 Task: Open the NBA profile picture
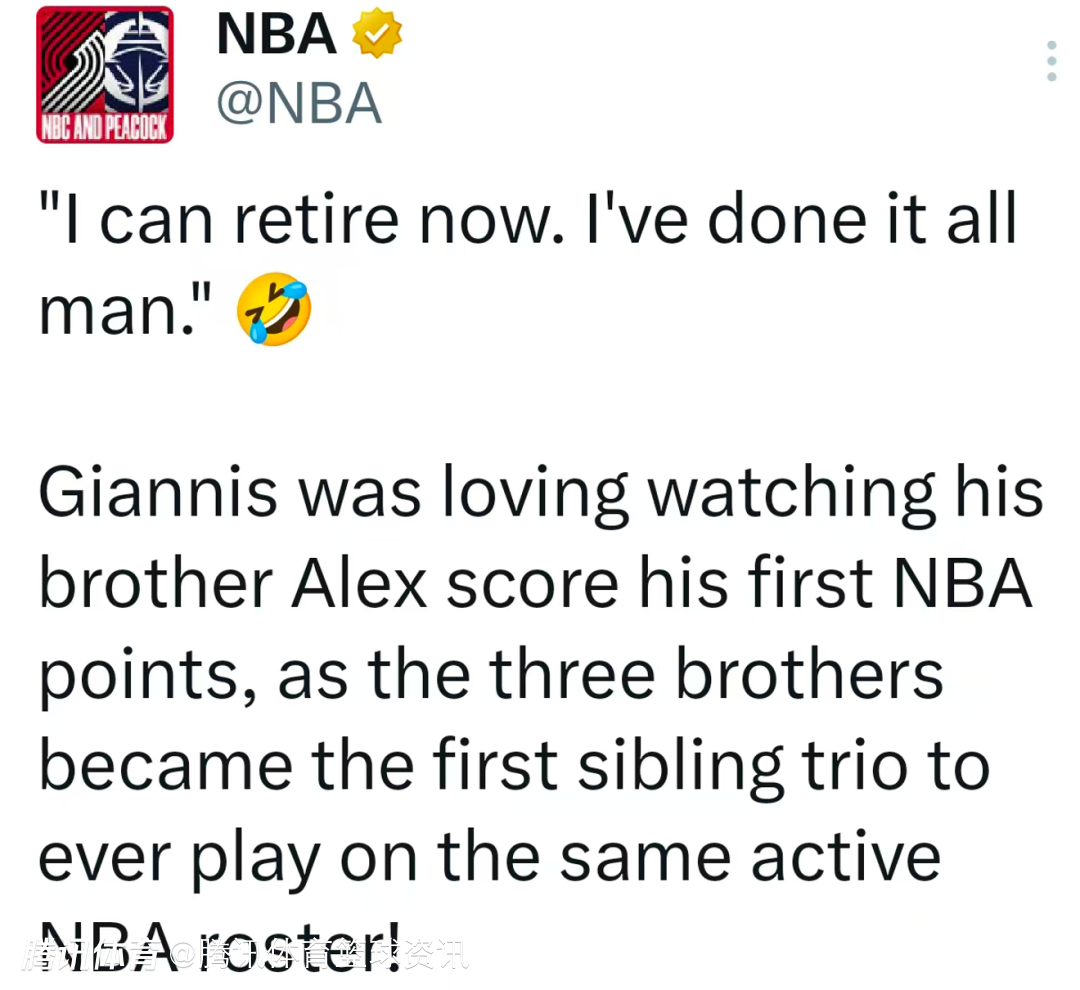(x=105, y=74)
